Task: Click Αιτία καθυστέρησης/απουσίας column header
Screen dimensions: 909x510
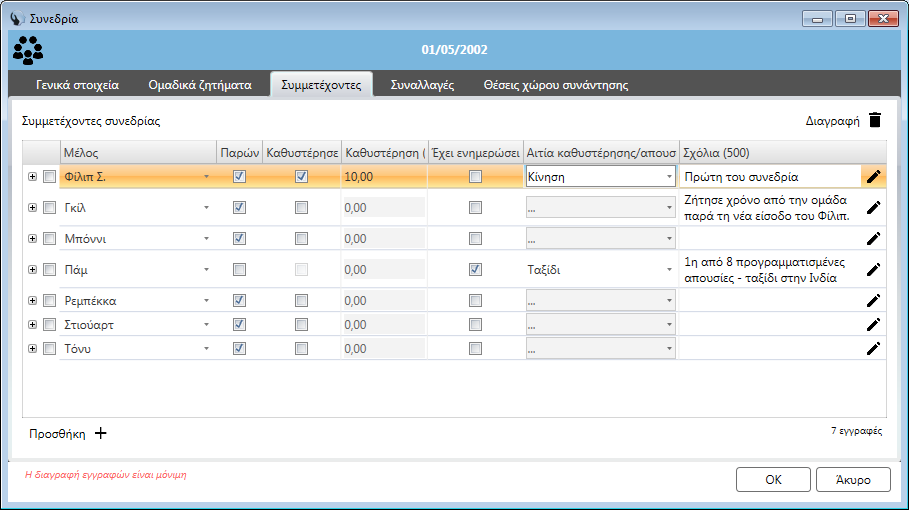Action: coord(601,153)
